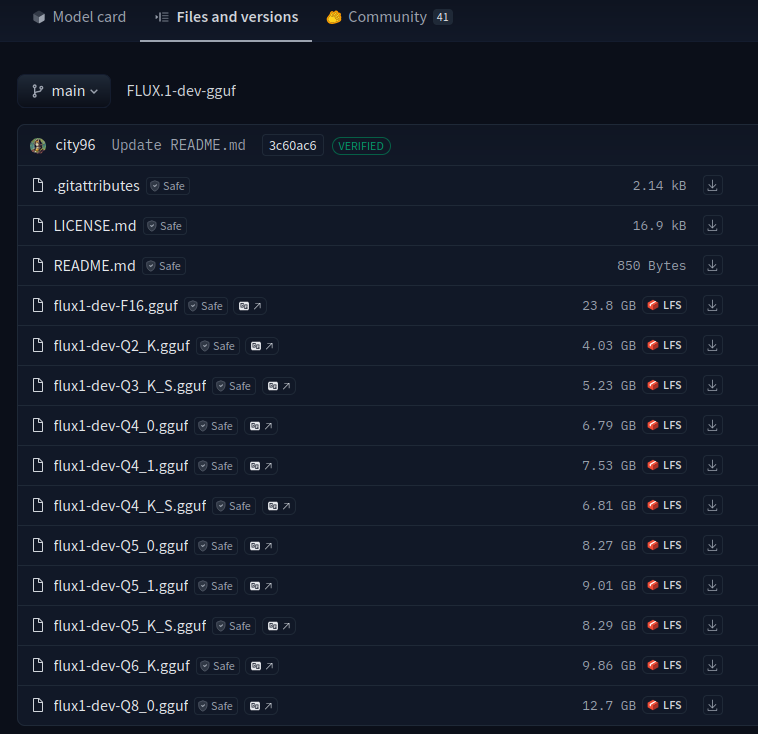Open GGUF viewer for flux1-dev-Q6_K.gguf
758x734 pixels.
(x=262, y=666)
